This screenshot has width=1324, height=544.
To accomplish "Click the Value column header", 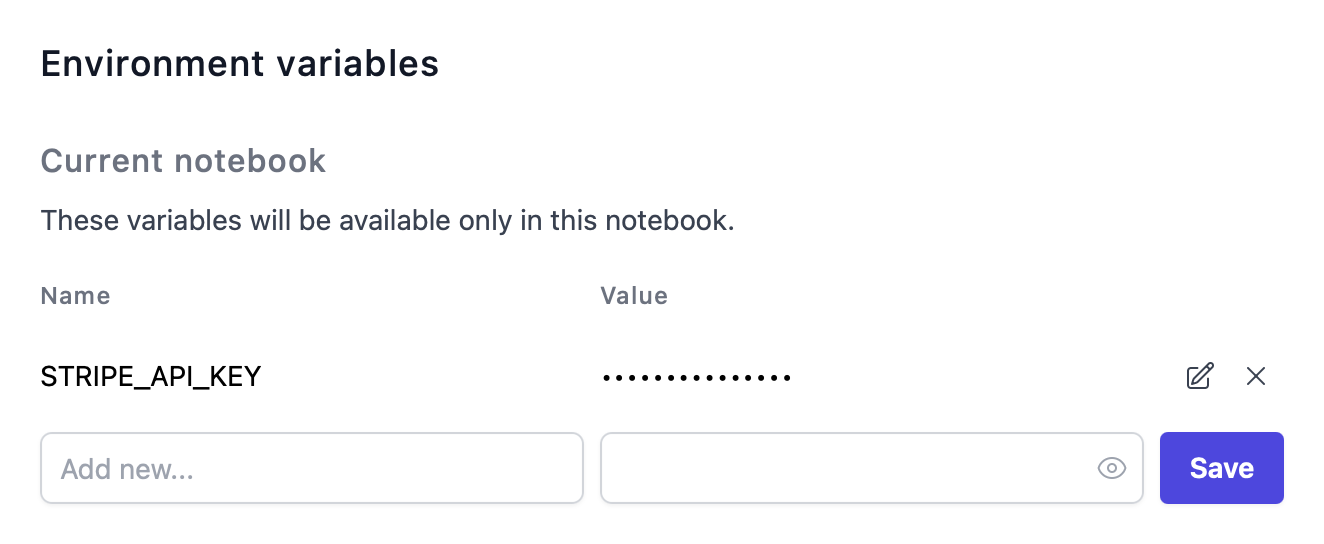I will pos(634,296).
